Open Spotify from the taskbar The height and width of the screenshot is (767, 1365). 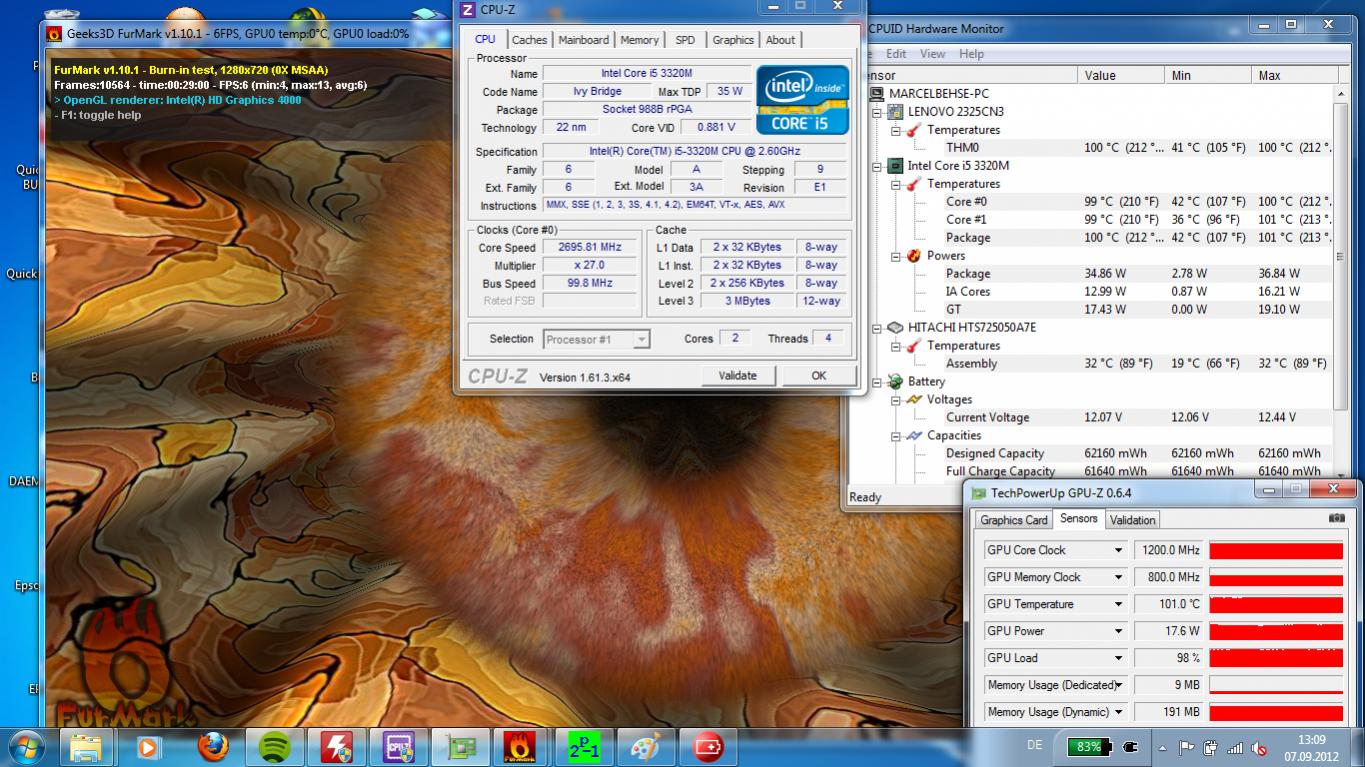point(274,747)
